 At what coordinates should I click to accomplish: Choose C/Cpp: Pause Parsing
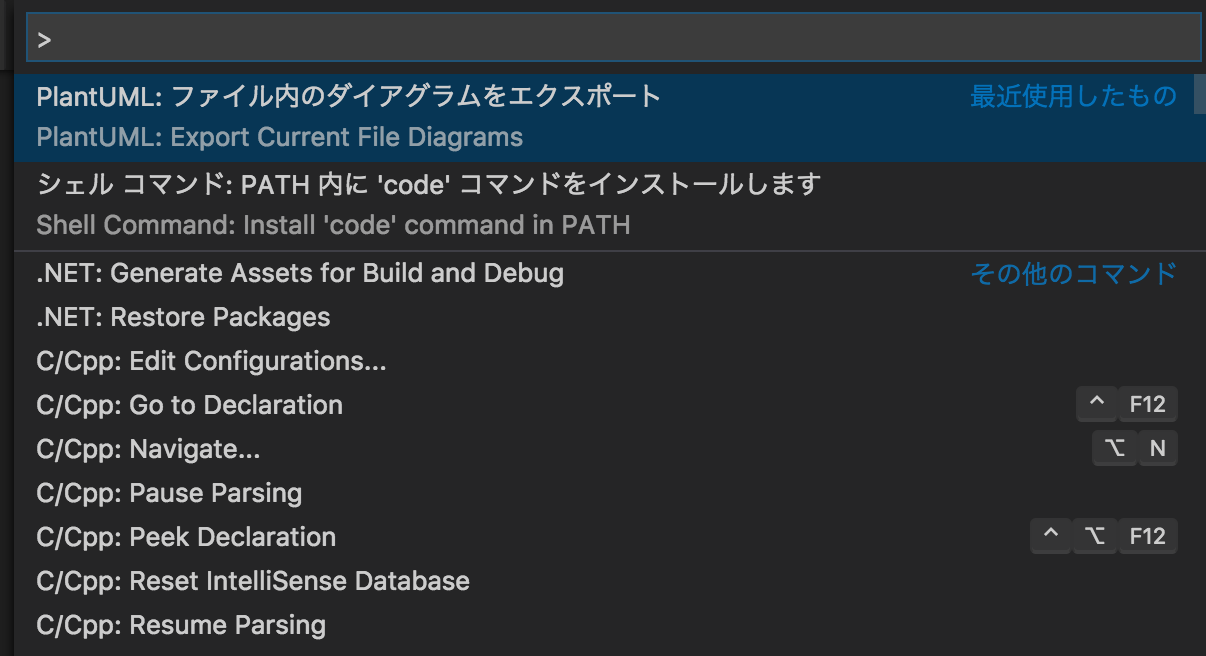pyautogui.click(x=603, y=493)
